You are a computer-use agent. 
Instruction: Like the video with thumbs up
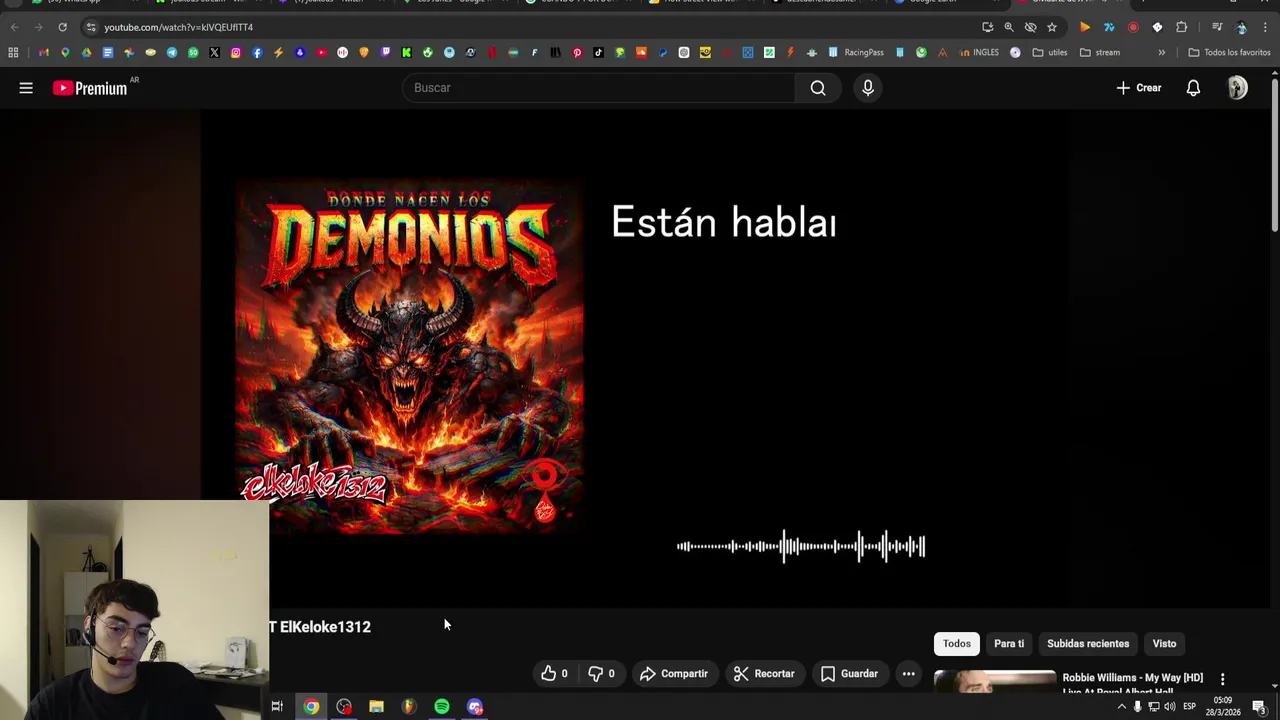click(554, 674)
